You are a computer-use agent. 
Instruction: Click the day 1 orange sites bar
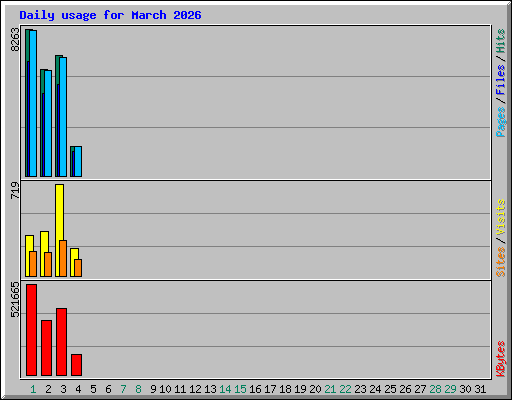click(x=33, y=264)
